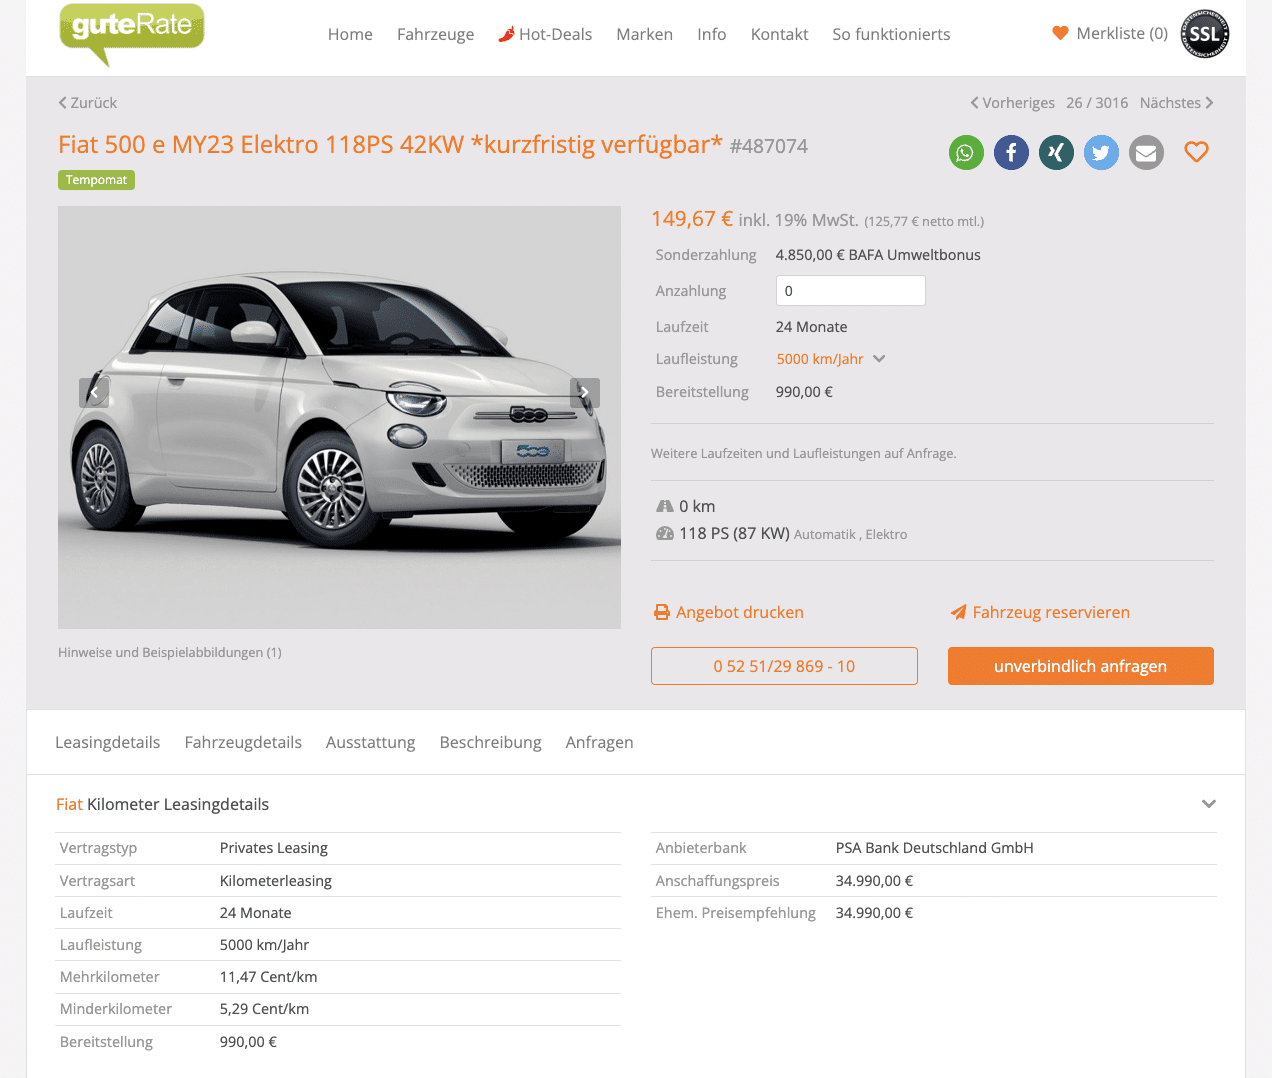Click the price 149,67 €
This screenshot has width=1272, height=1078.
[x=692, y=219]
